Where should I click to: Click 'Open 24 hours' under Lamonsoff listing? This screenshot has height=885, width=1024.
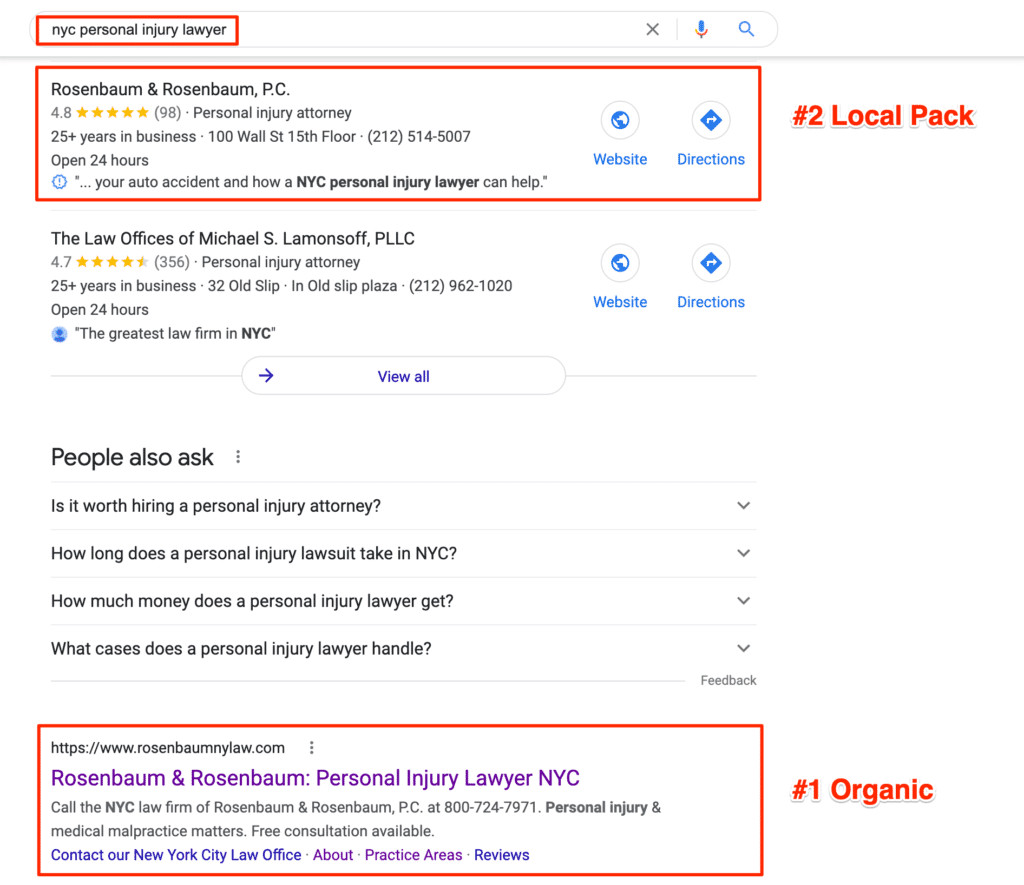point(100,310)
